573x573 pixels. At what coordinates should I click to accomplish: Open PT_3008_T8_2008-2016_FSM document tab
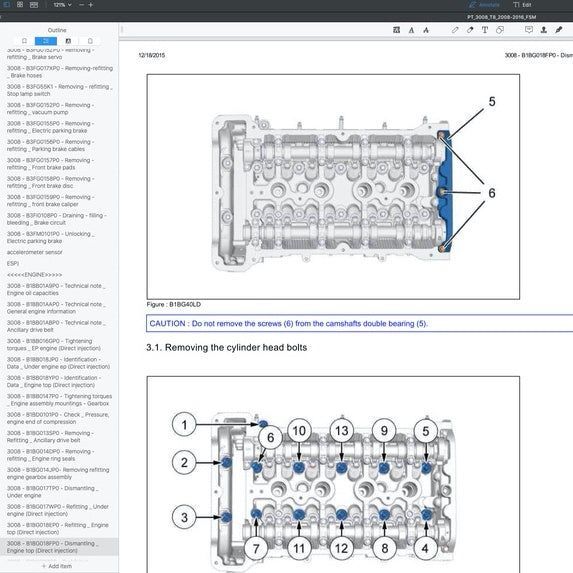tap(501, 17)
